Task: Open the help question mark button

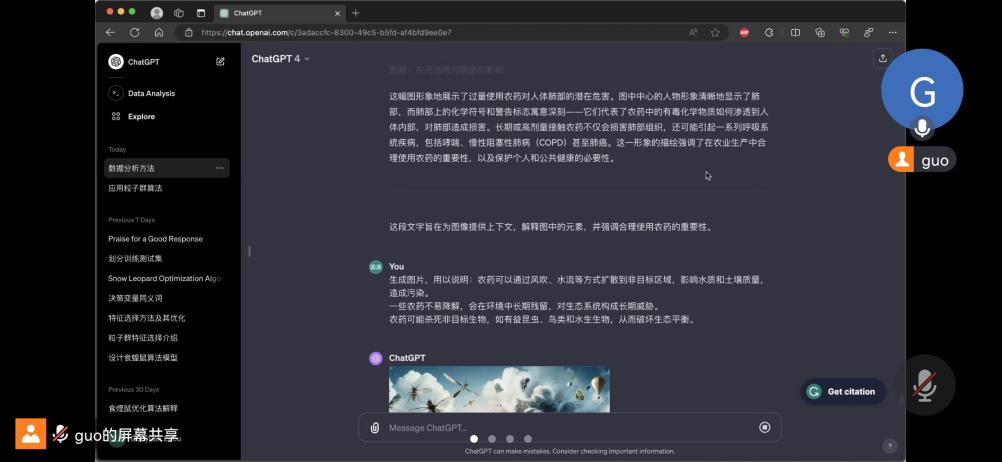Action: (x=889, y=446)
